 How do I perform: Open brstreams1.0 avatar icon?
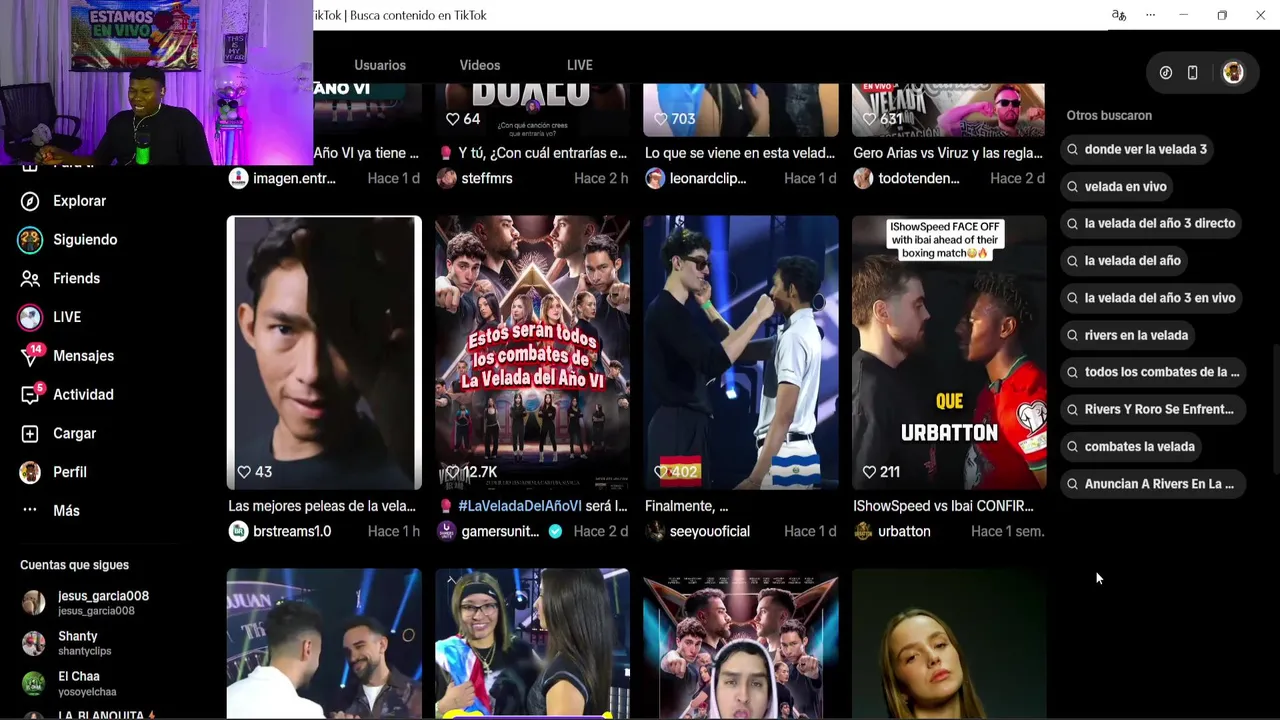point(238,532)
